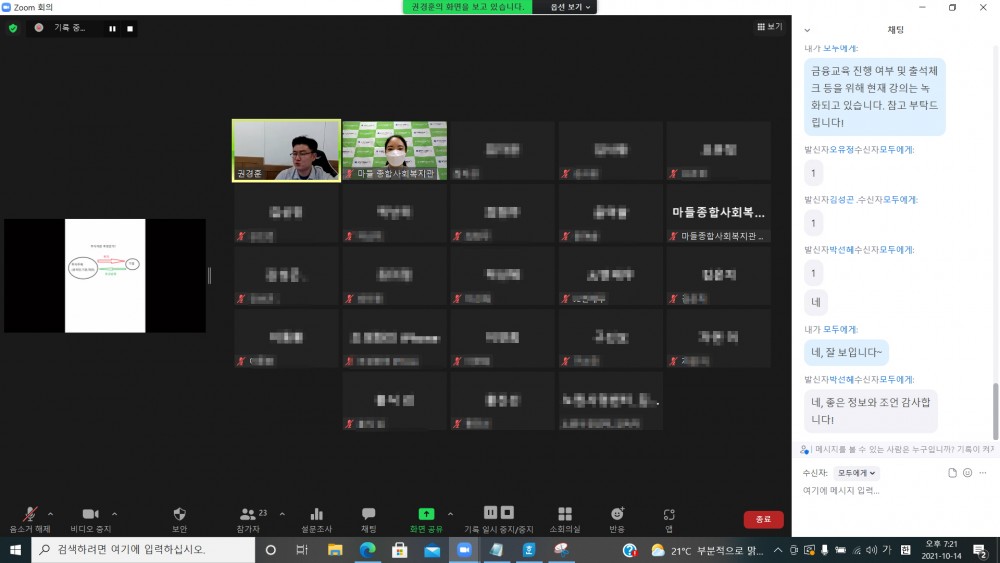
Task: Expand audio options arrow beside microphone
Action: click(51, 513)
